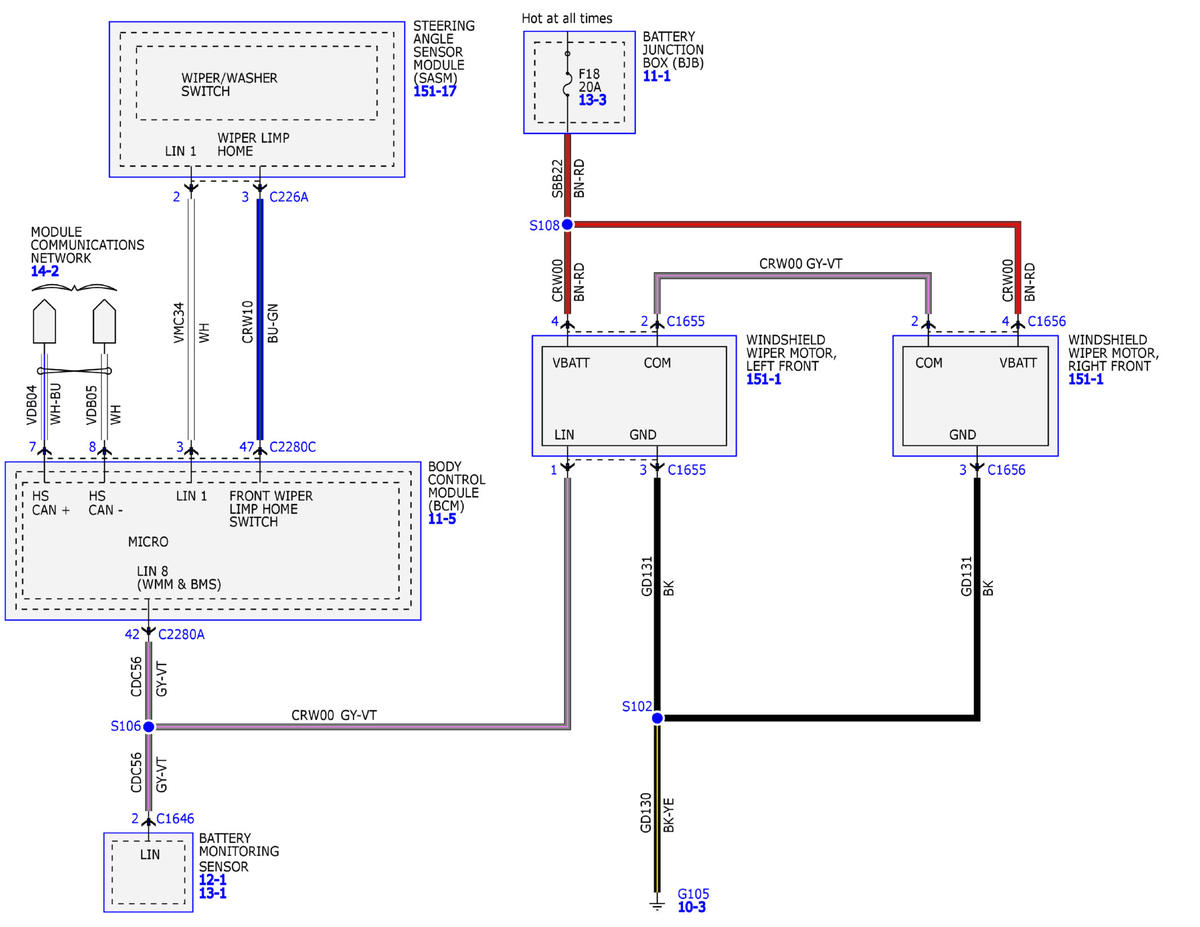1200x927 pixels.
Task: Open the 13-3 fuse F18 reference link
Action: point(593,101)
